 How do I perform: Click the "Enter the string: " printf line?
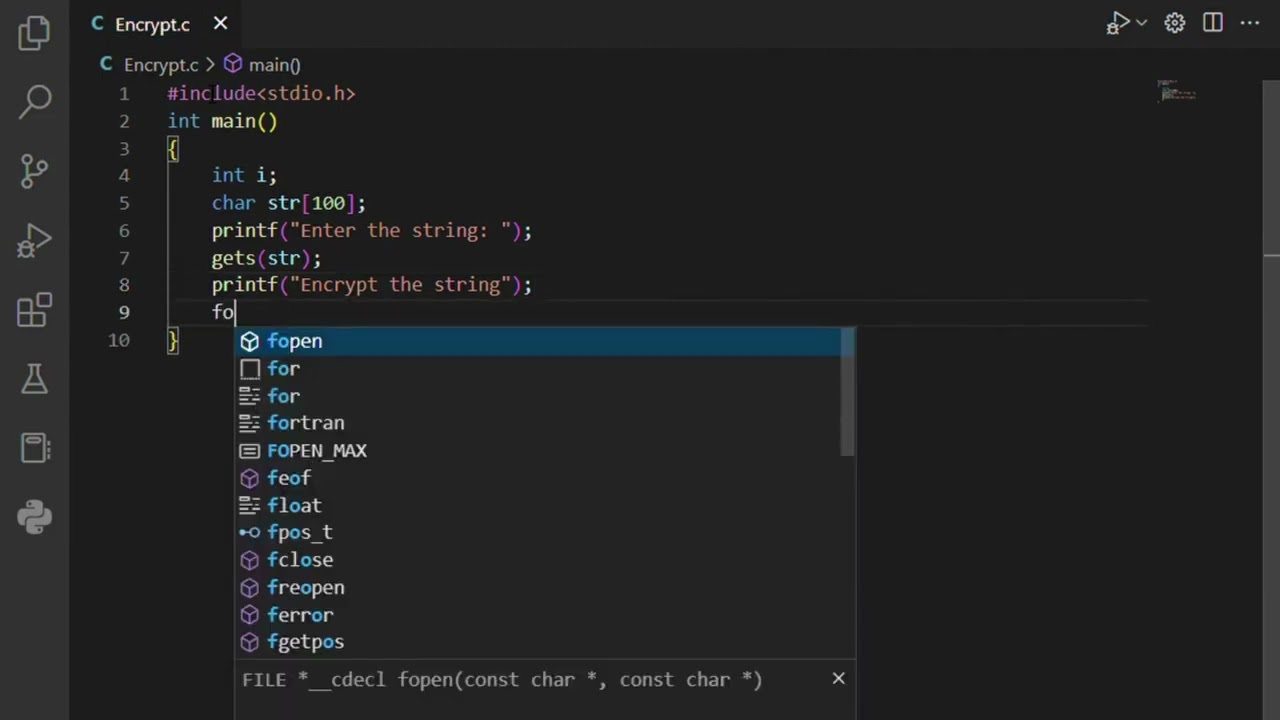tap(372, 231)
